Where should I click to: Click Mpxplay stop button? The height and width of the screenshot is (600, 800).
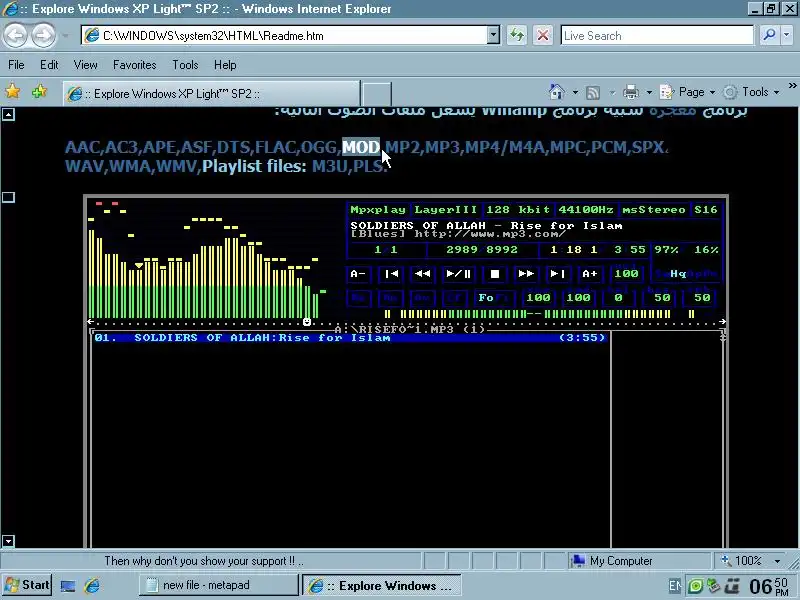[494, 274]
